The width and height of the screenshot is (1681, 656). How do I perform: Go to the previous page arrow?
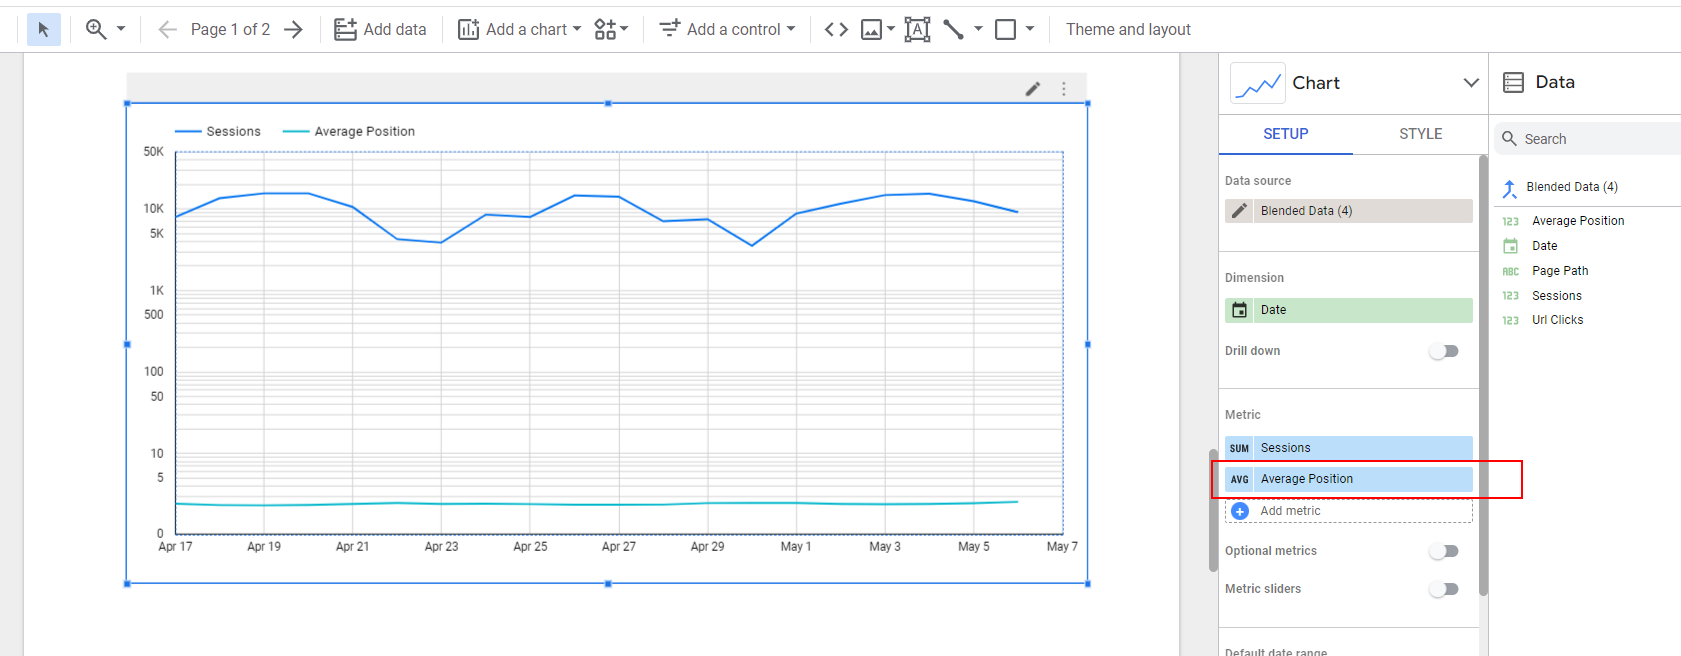tap(168, 29)
